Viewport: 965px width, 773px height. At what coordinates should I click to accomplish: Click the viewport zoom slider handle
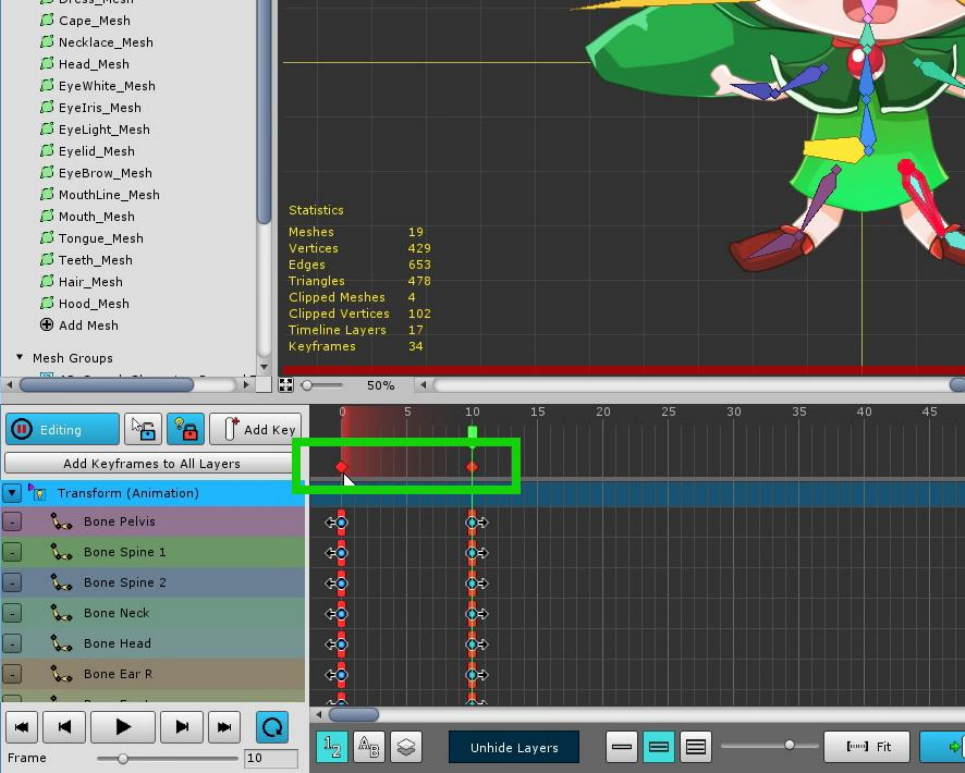click(306, 385)
